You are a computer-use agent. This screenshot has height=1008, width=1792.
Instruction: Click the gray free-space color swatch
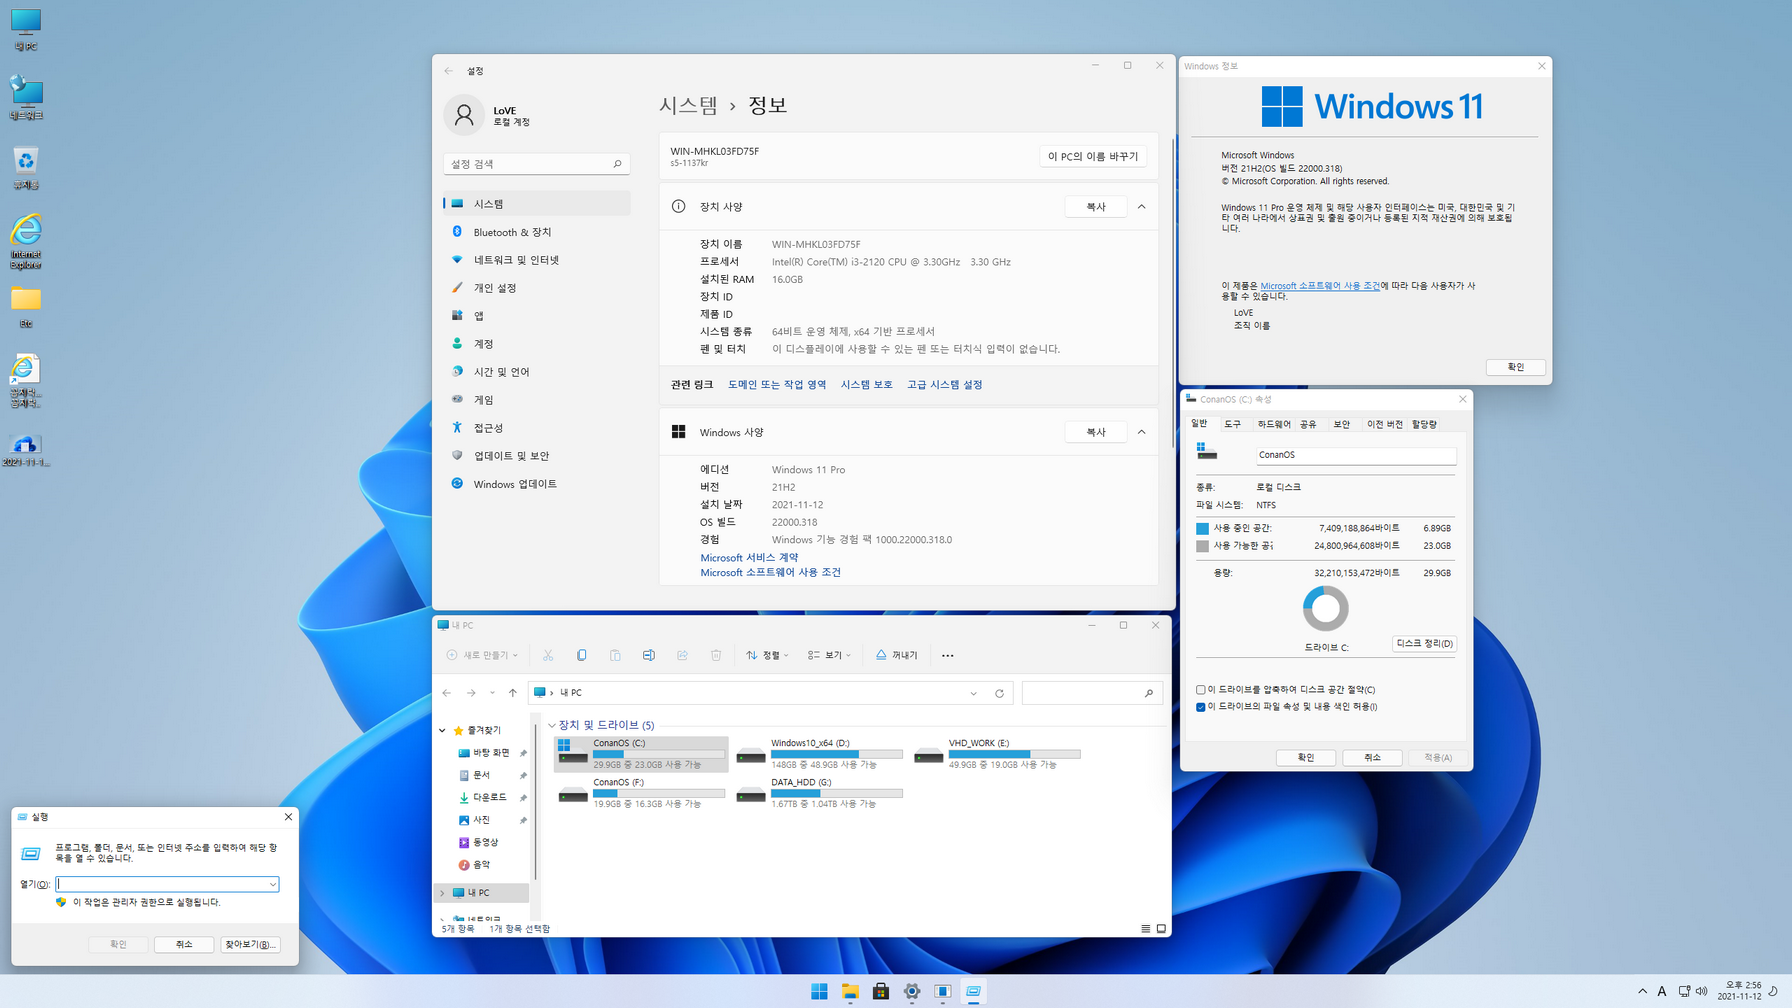pyautogui.click(x=1202, y=546)
